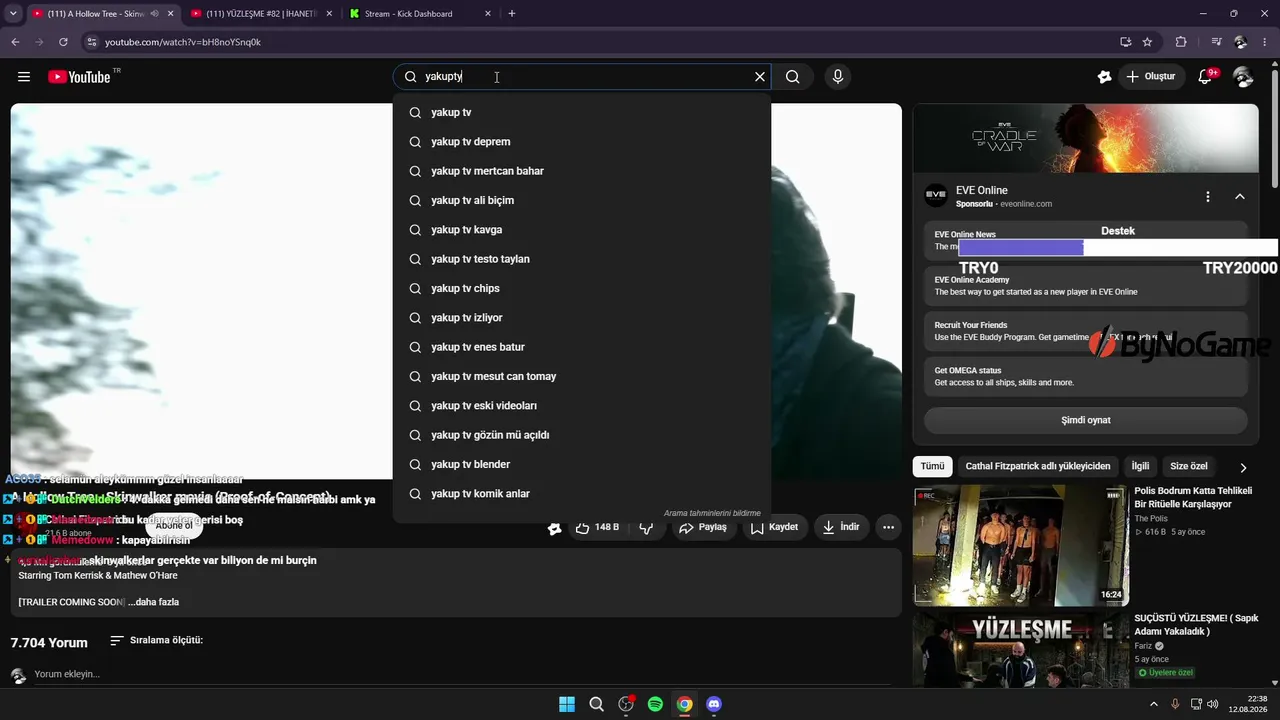The height and width of the screenshot is (720, 1280).
Task: Open "SUÇÜSTÜ YÜZLEŞME!" video title
Action: pyautogui.click(x=1196, y=625)
